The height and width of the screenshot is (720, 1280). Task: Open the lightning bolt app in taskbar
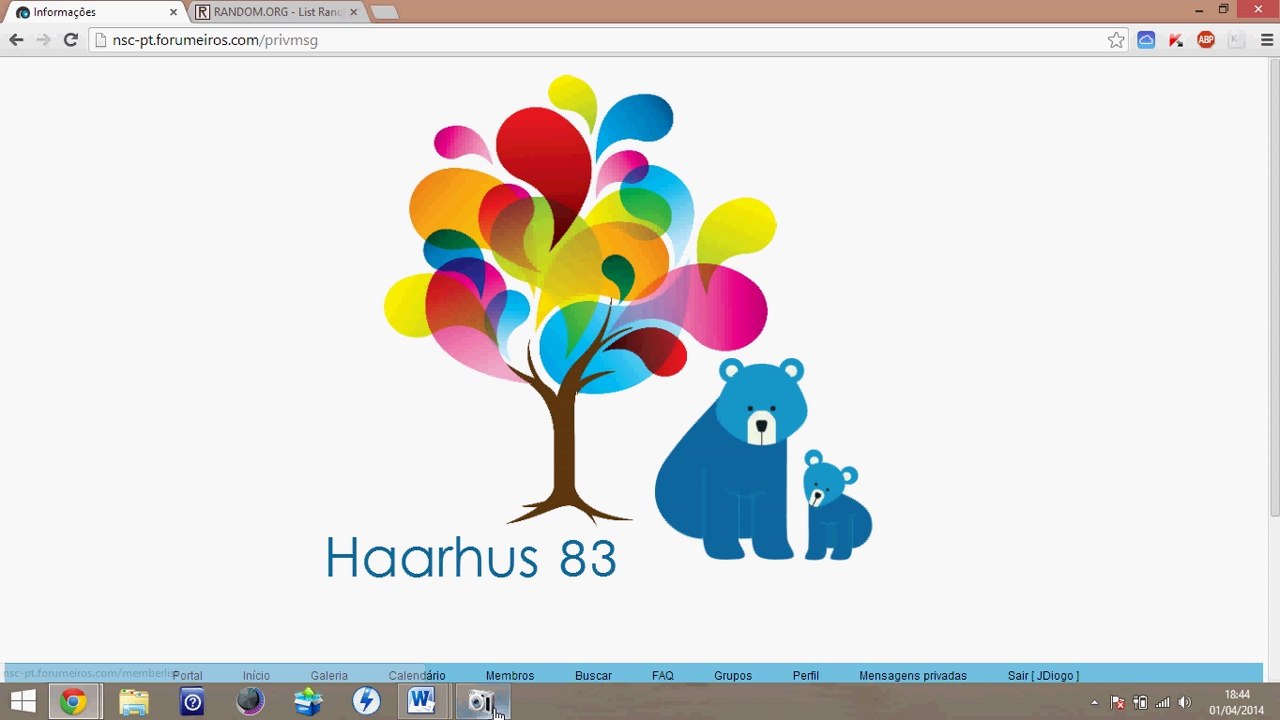click(x=366, y=702)
